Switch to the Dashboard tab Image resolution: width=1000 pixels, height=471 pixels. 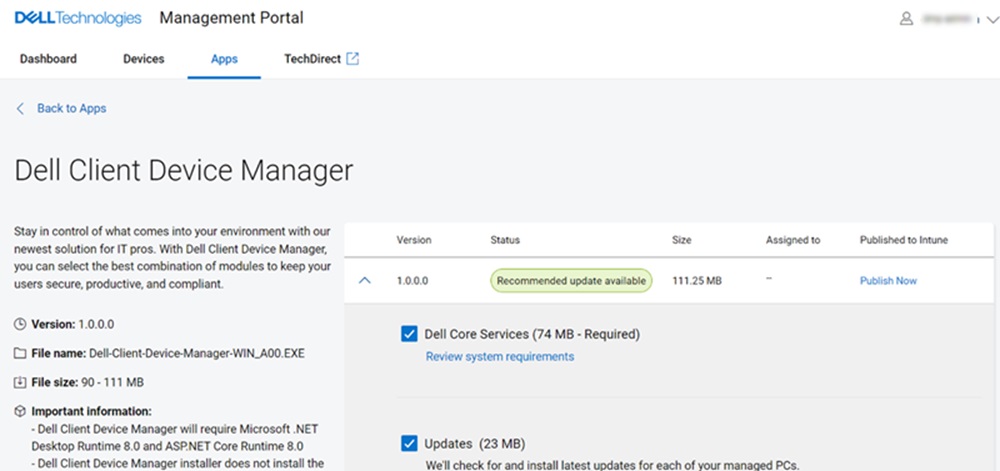[x=48, y=59]
